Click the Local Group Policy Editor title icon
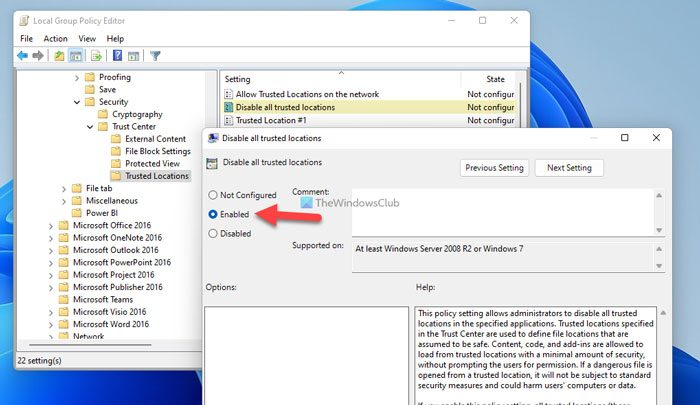Screen dimensions: 700x405 [x=24, y=21]
